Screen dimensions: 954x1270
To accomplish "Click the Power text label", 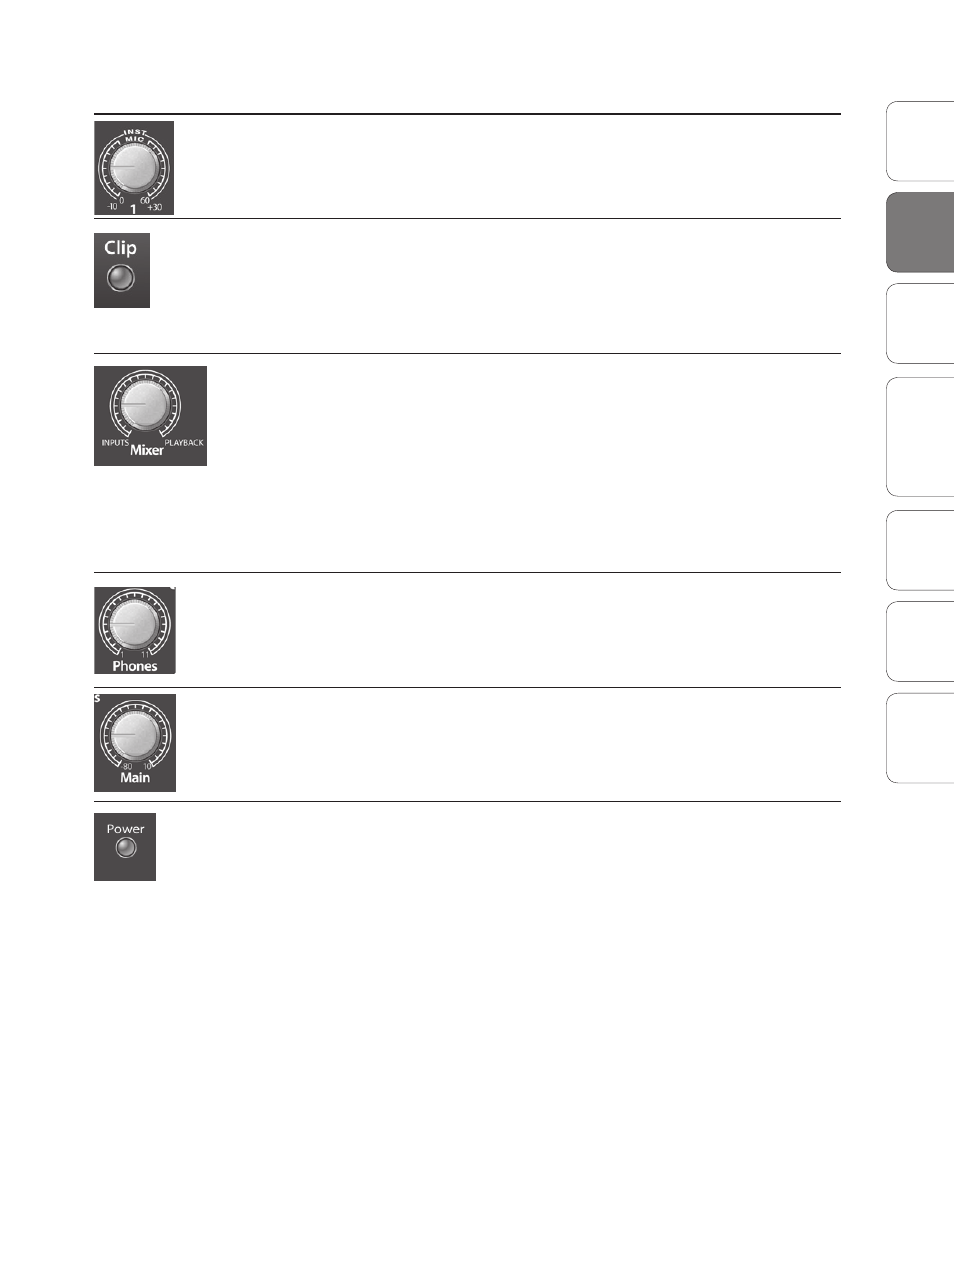I will pos(125,829).
